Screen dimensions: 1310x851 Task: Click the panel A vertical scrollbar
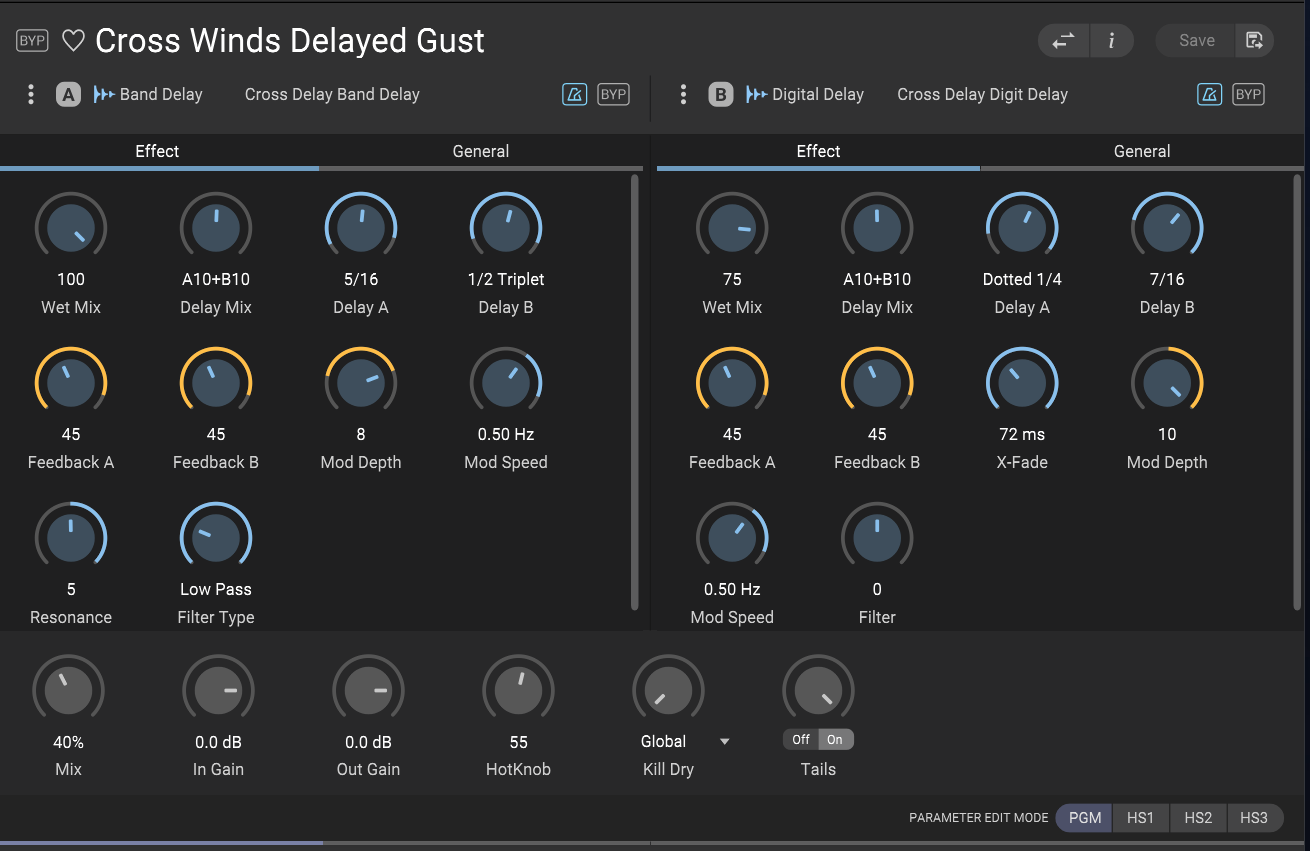coord(635,392)
